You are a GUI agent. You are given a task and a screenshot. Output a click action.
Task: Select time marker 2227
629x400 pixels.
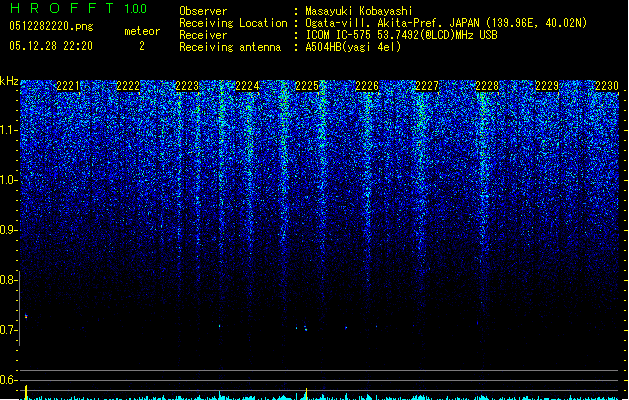point(427,86)
